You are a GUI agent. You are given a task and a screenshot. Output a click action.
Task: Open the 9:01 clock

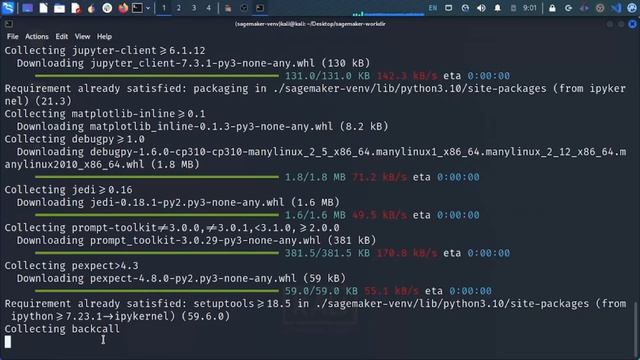pos(530,8)
